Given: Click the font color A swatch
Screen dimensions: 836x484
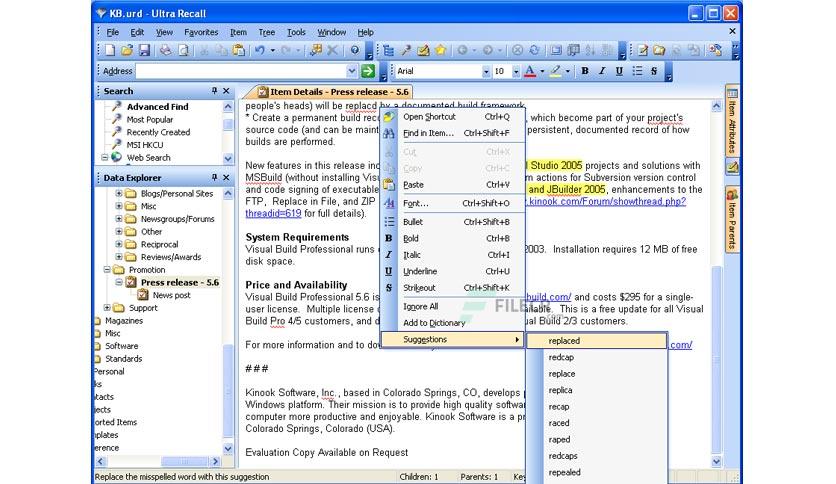Looking at the screenshot, I should point(529,71).
